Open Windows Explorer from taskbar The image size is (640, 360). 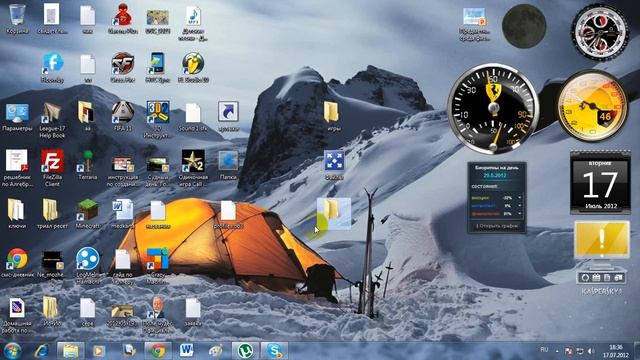[x=70, y=351]
